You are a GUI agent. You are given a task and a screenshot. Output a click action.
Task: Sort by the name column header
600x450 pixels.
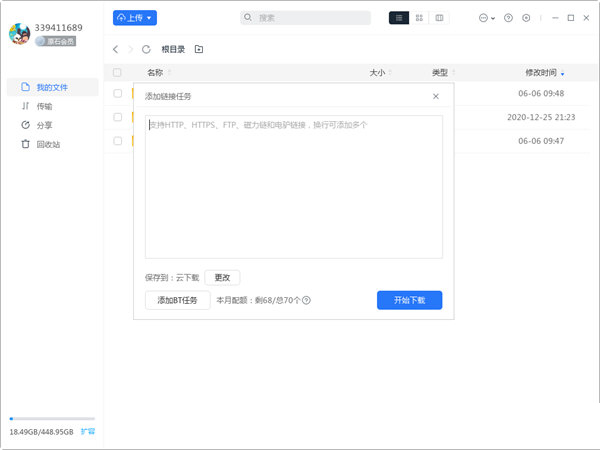[x=159, y=72]
